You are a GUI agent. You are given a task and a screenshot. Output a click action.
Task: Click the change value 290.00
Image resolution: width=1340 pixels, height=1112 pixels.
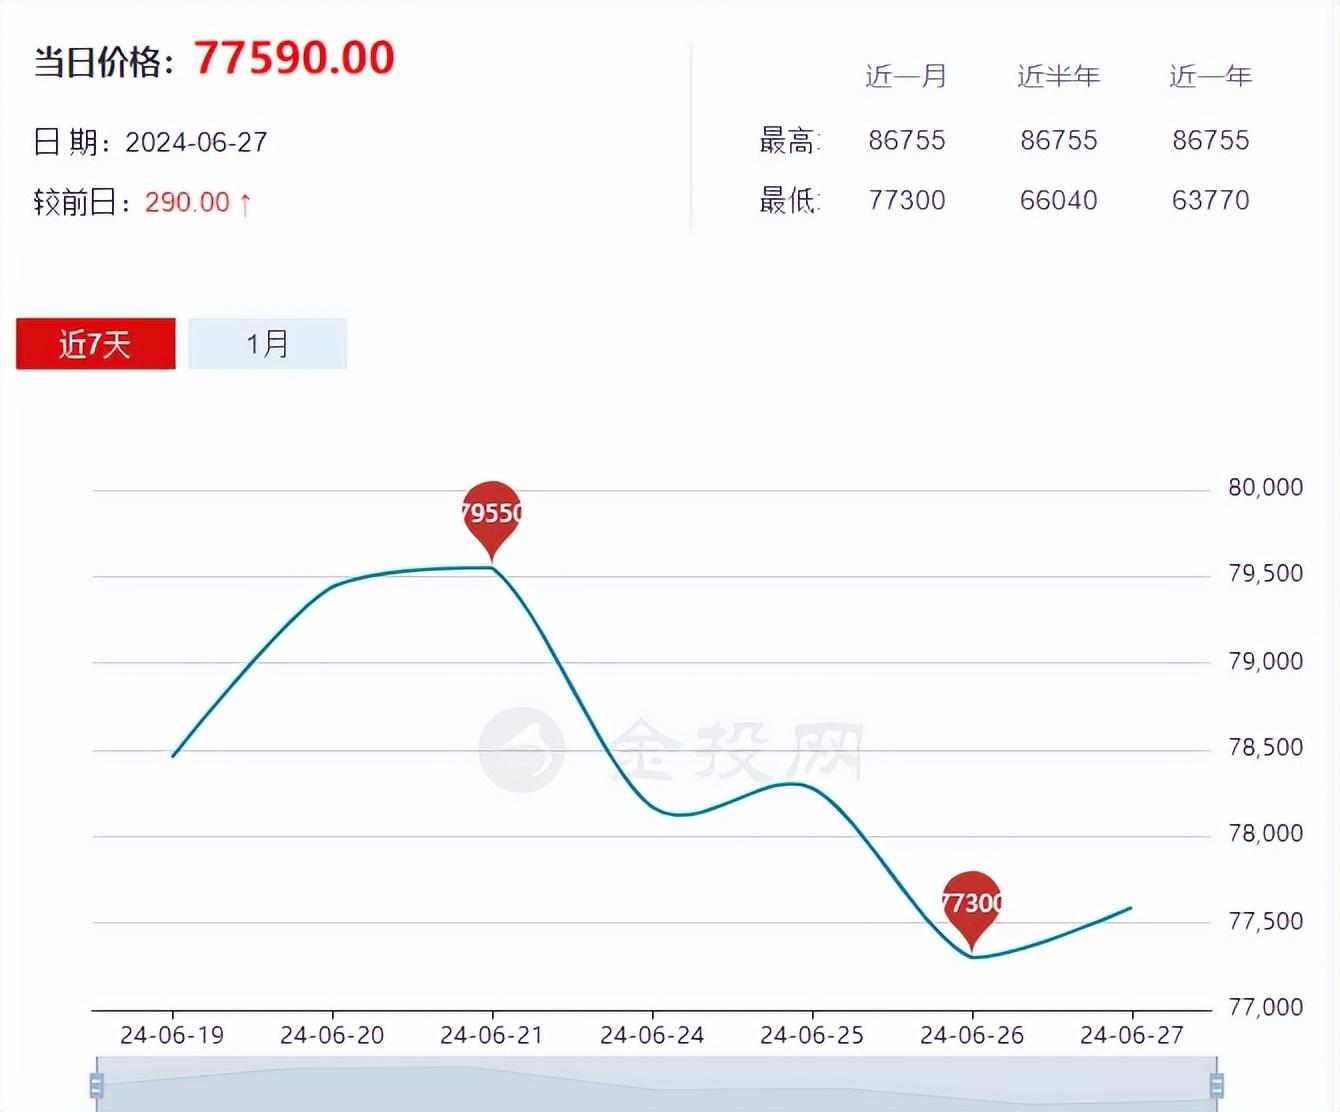tap(187, 202)
